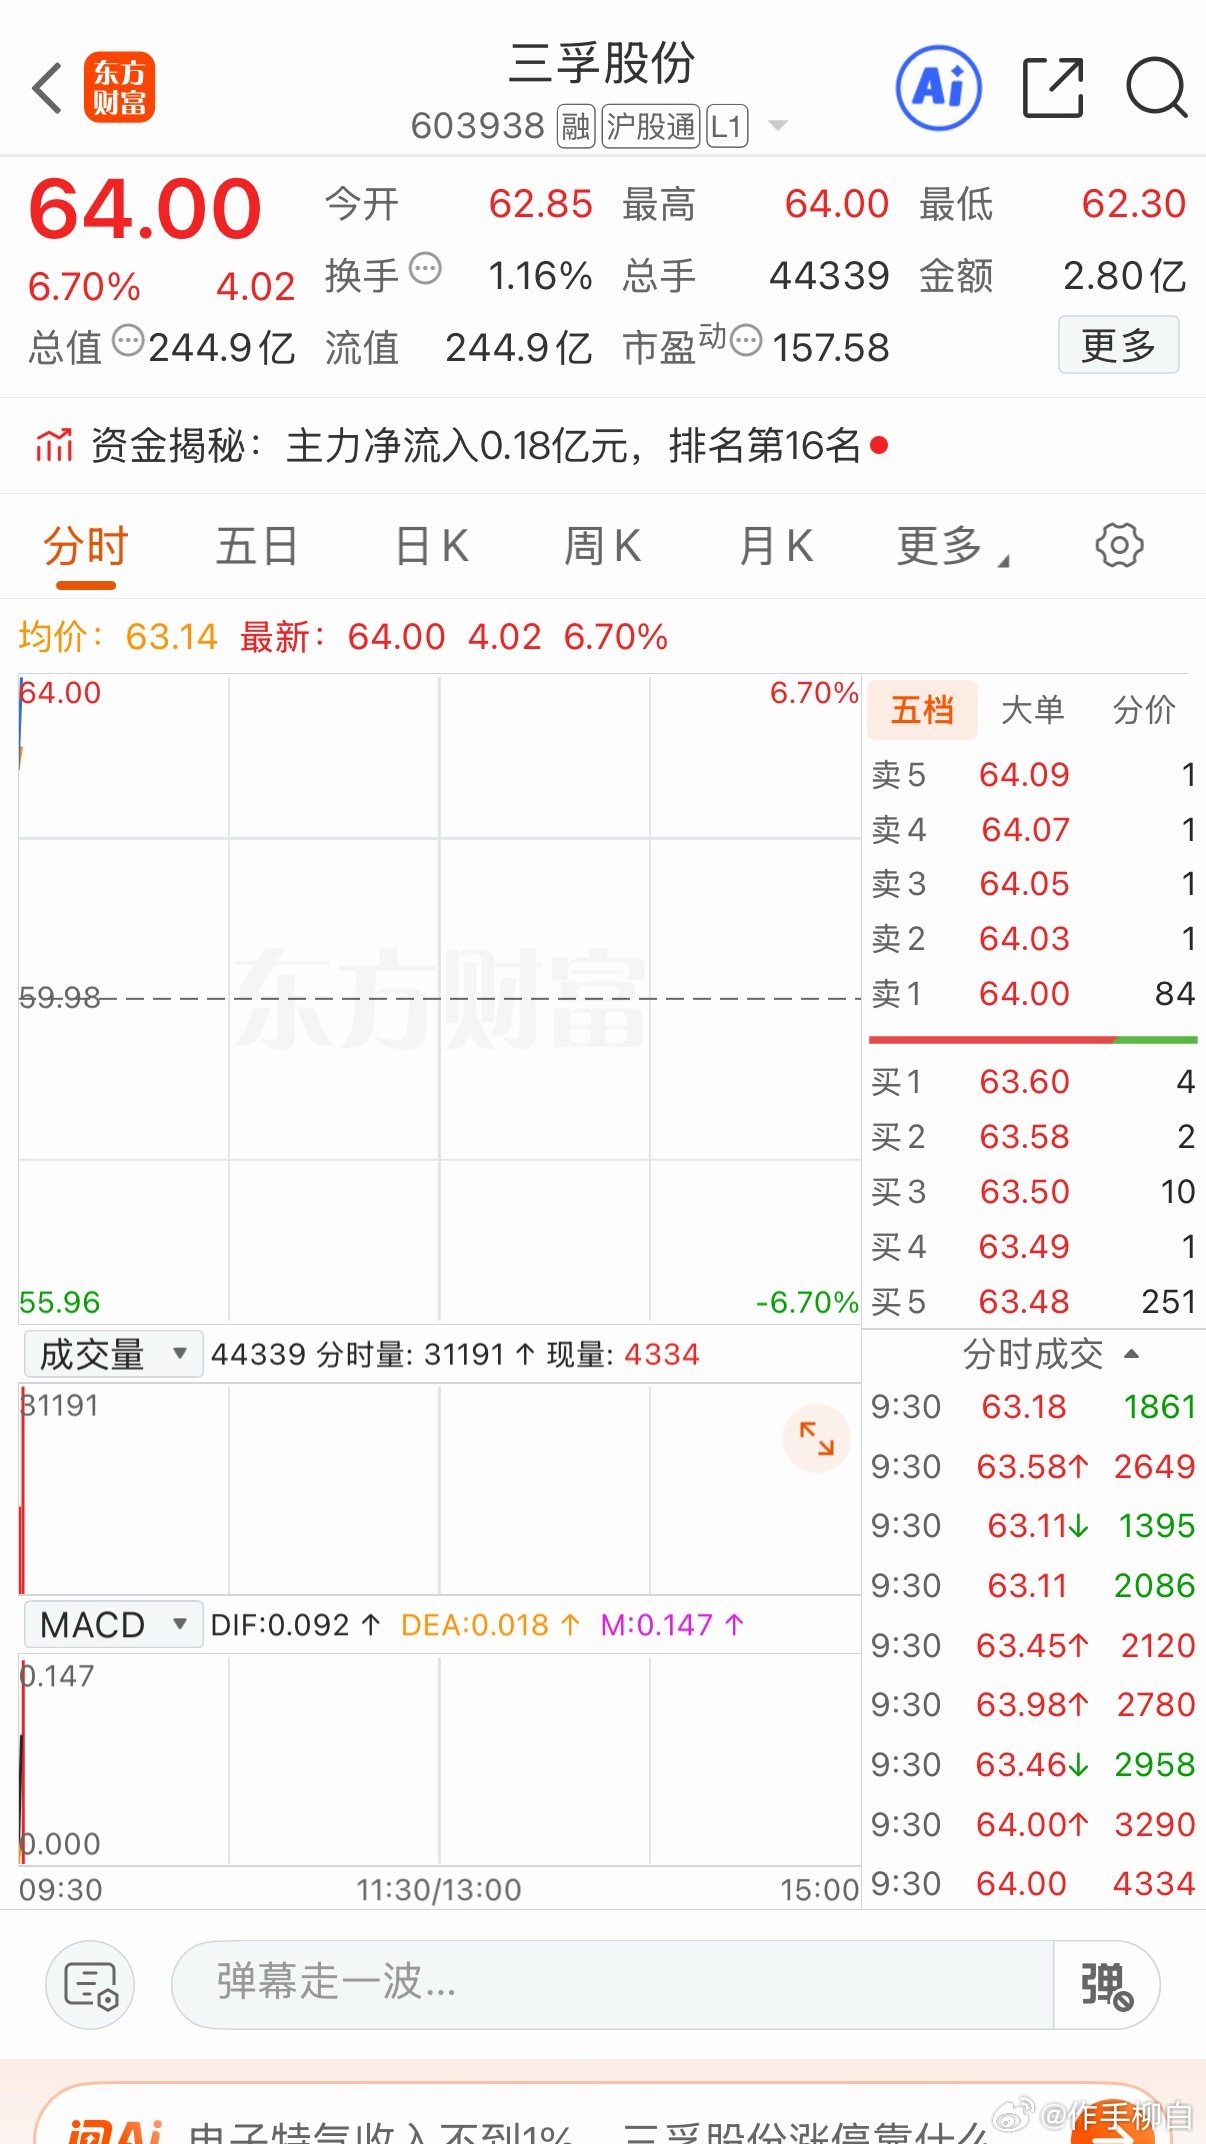
Task: Tap the volume bar chart panel
Action: click(x=439, y=1489)
